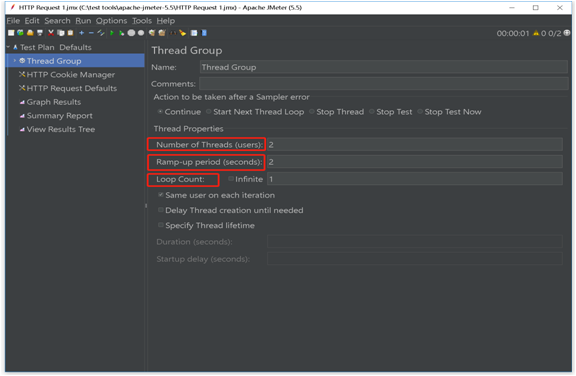Click the blue Help toolbar icon
The height and width of the screenshot is (376, 576).
pyautogui.click(x=204, y=33)
